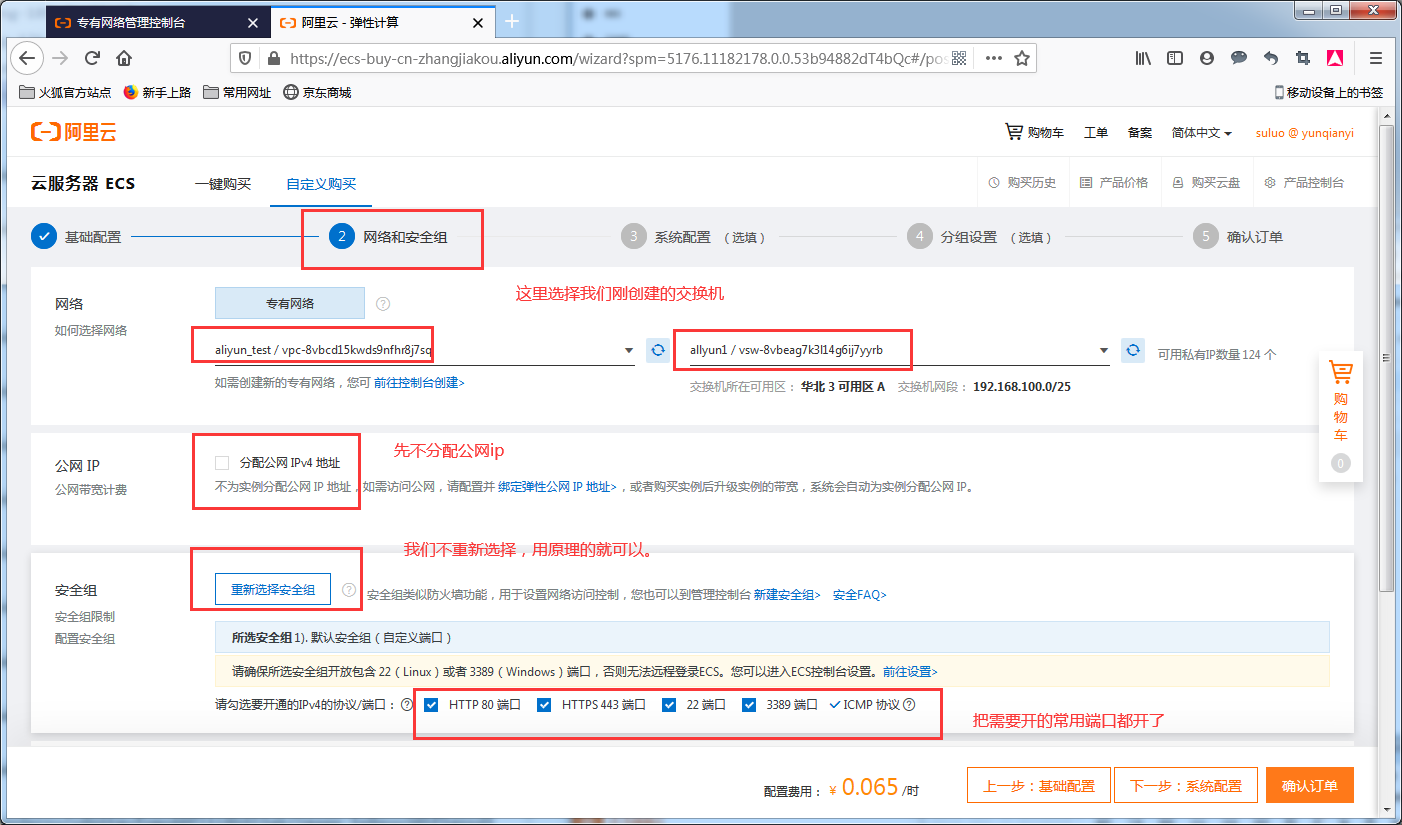Click the help icon beside 专有网络
1402x825 pixels.
point(383,304)
